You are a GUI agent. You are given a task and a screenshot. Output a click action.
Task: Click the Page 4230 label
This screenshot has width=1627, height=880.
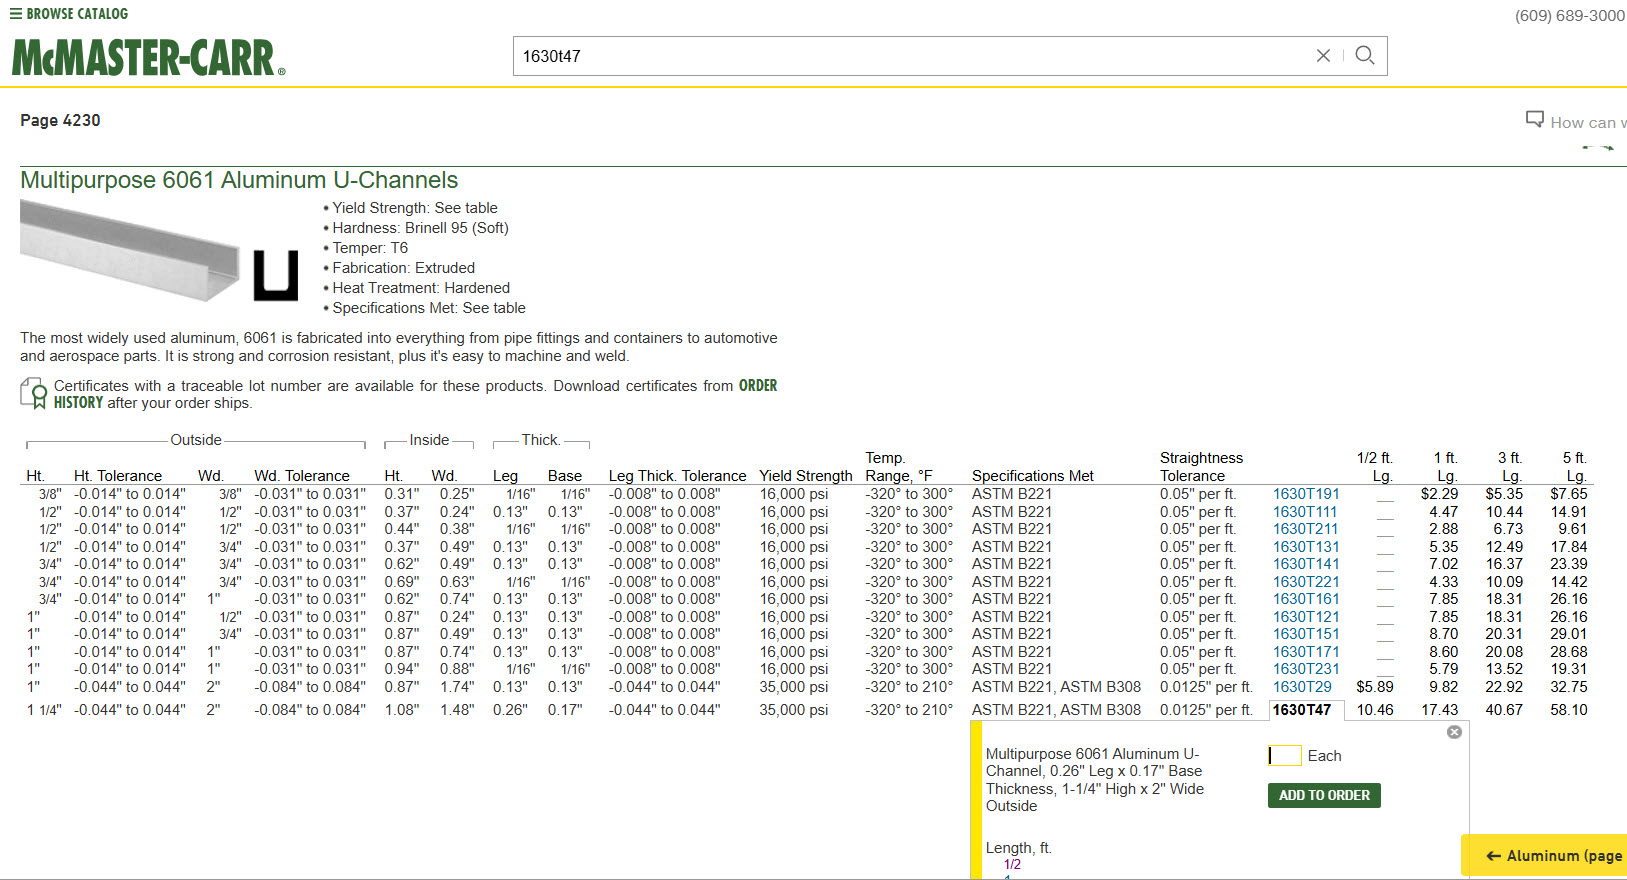click(60, 120)
